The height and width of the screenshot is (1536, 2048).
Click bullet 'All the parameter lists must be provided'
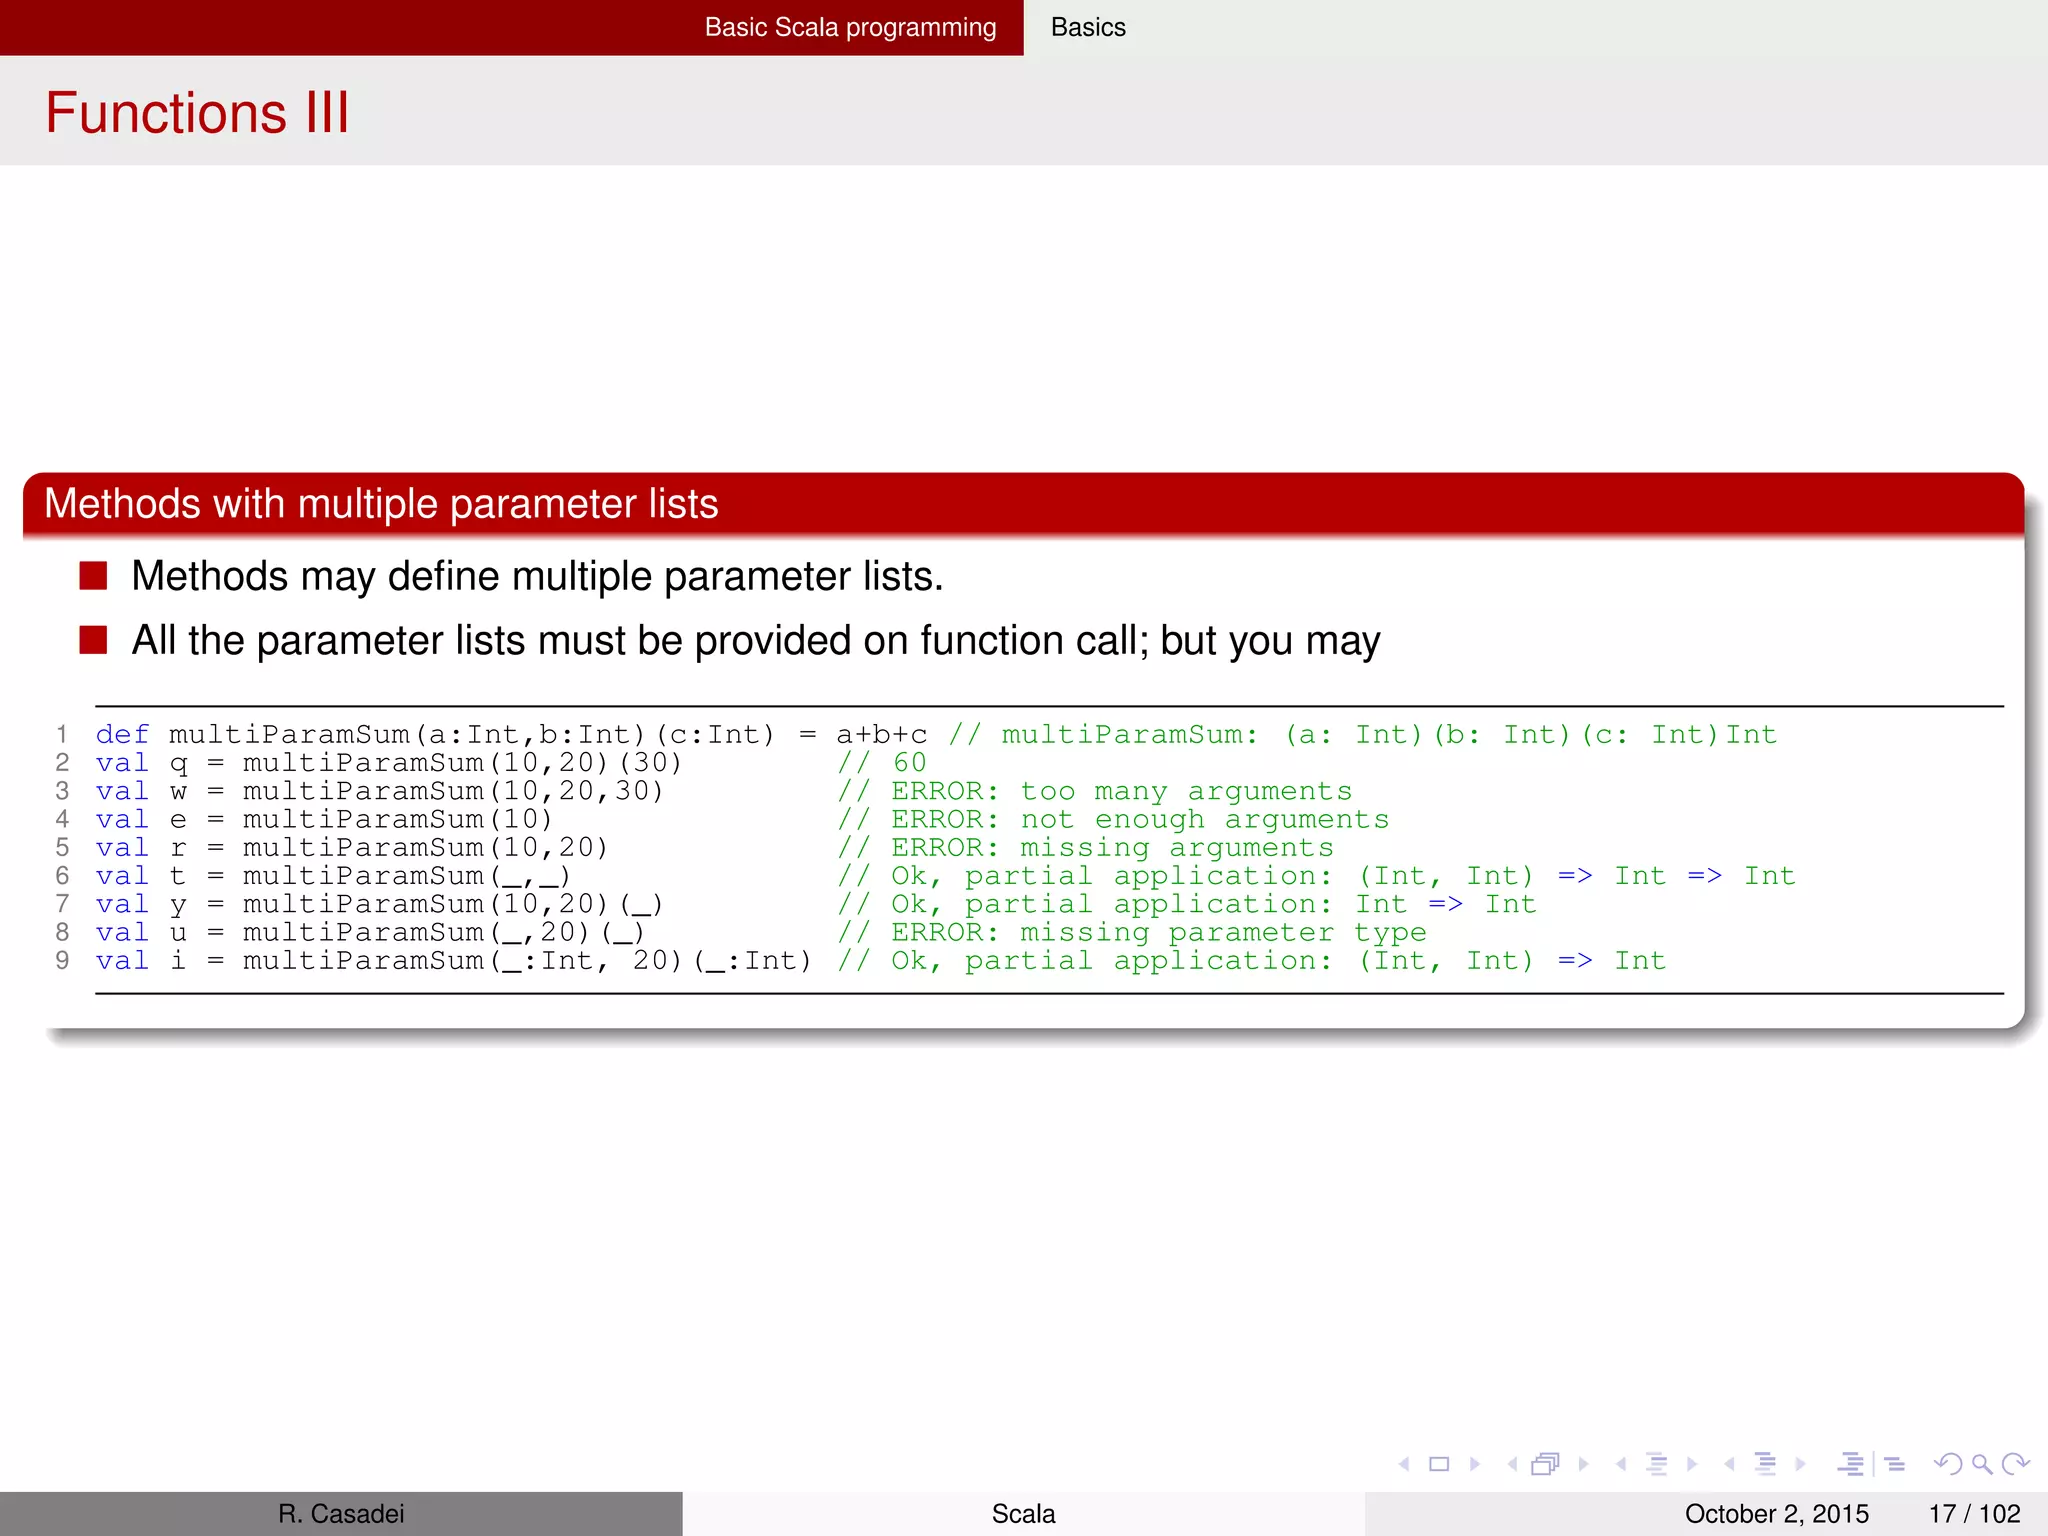[x=755, y=640]
